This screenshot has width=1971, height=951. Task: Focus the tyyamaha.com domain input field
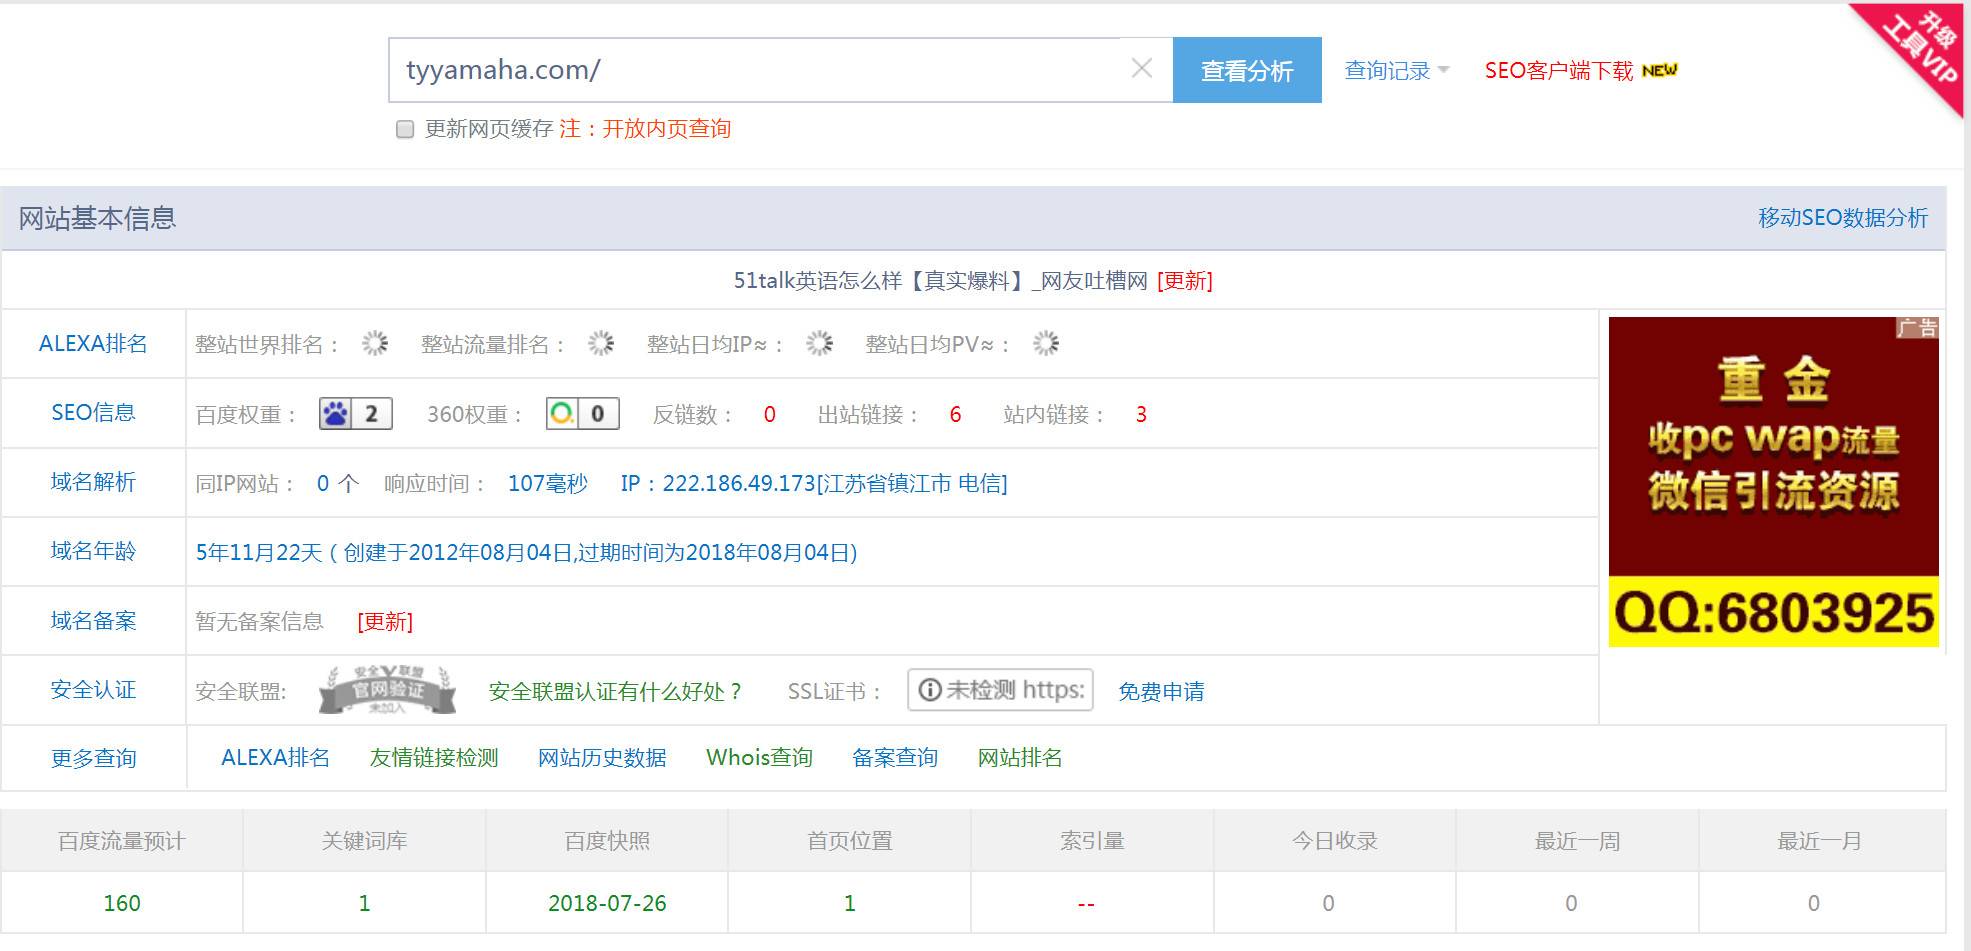click(755, 70)
